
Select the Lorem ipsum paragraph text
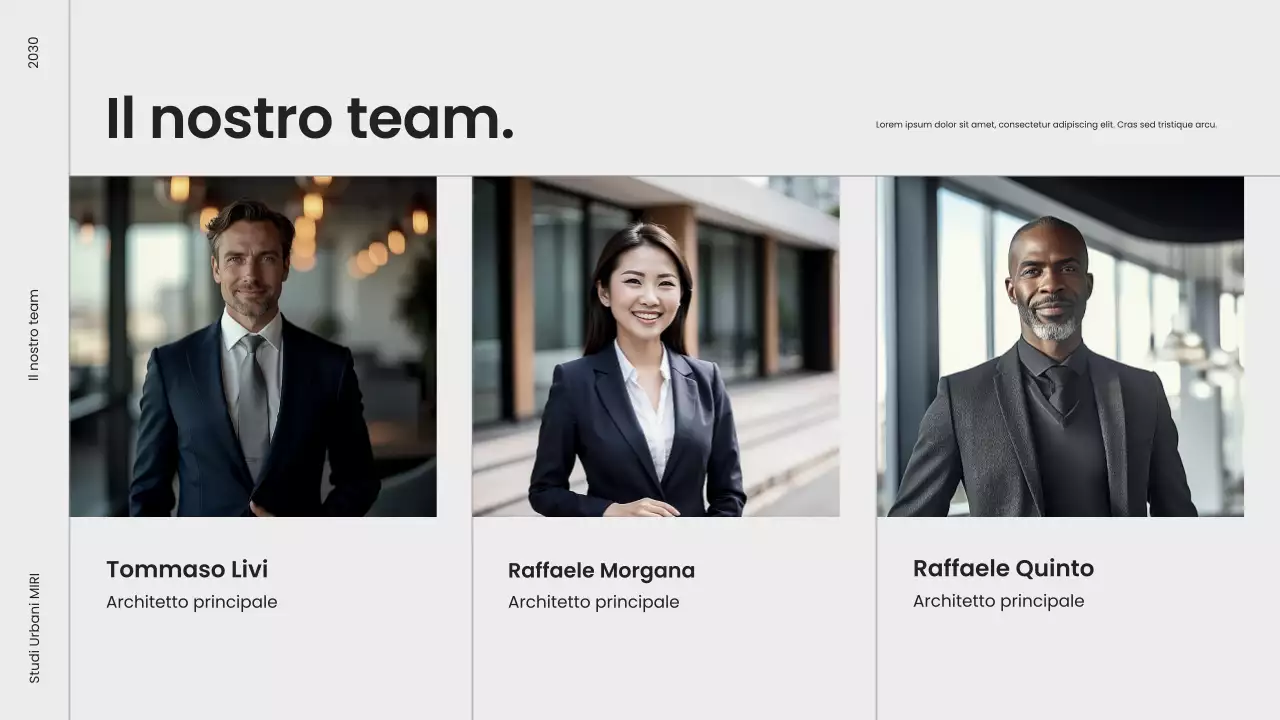click(1046, 125)
